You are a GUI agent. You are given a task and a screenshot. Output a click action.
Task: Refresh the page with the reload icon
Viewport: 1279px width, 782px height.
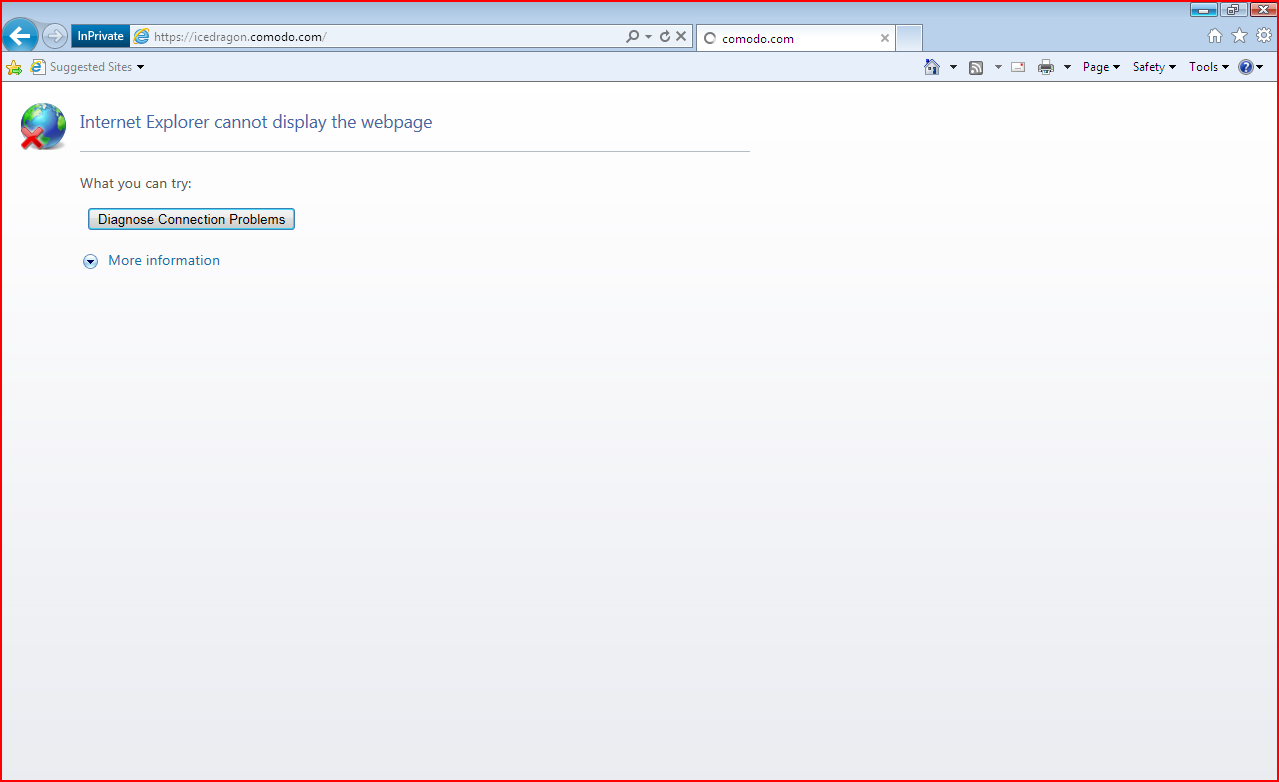click(665, 36)
